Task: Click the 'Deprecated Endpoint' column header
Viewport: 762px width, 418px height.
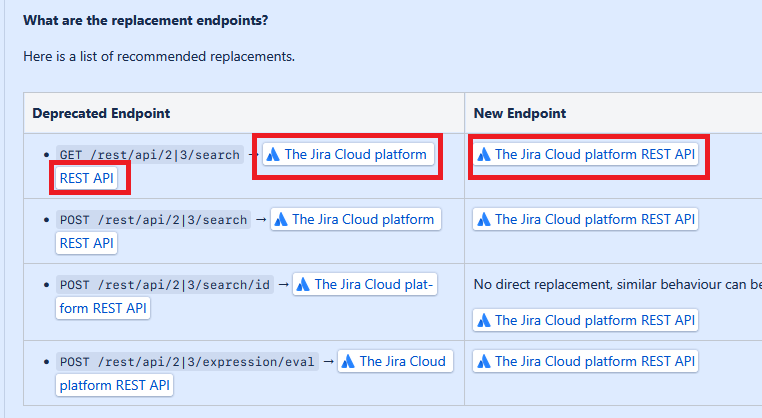Action: 101,114
